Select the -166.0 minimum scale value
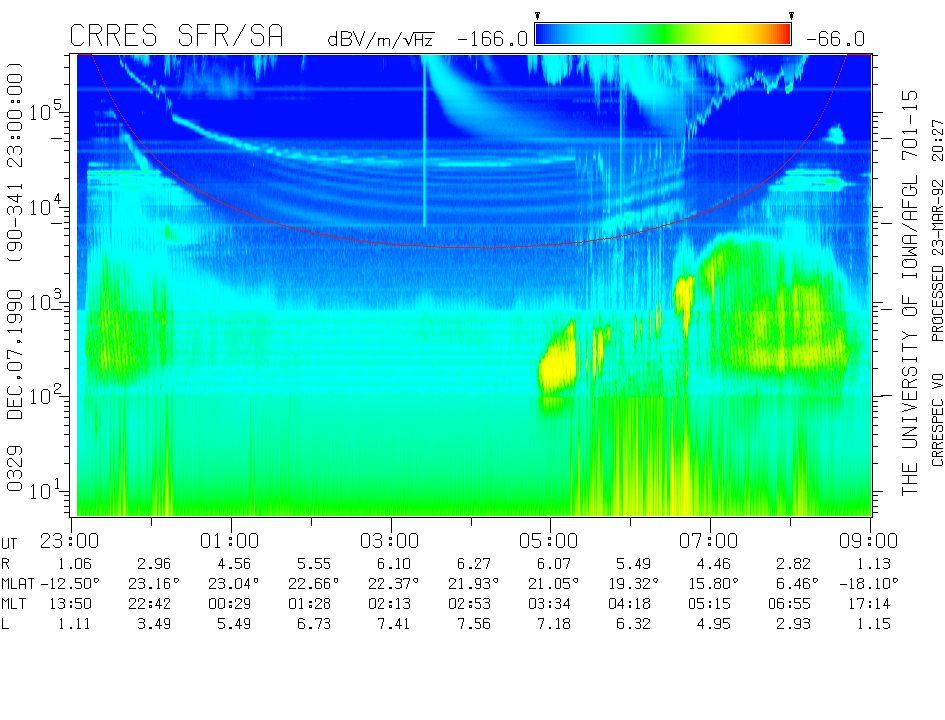 click(x=492, y=39)
